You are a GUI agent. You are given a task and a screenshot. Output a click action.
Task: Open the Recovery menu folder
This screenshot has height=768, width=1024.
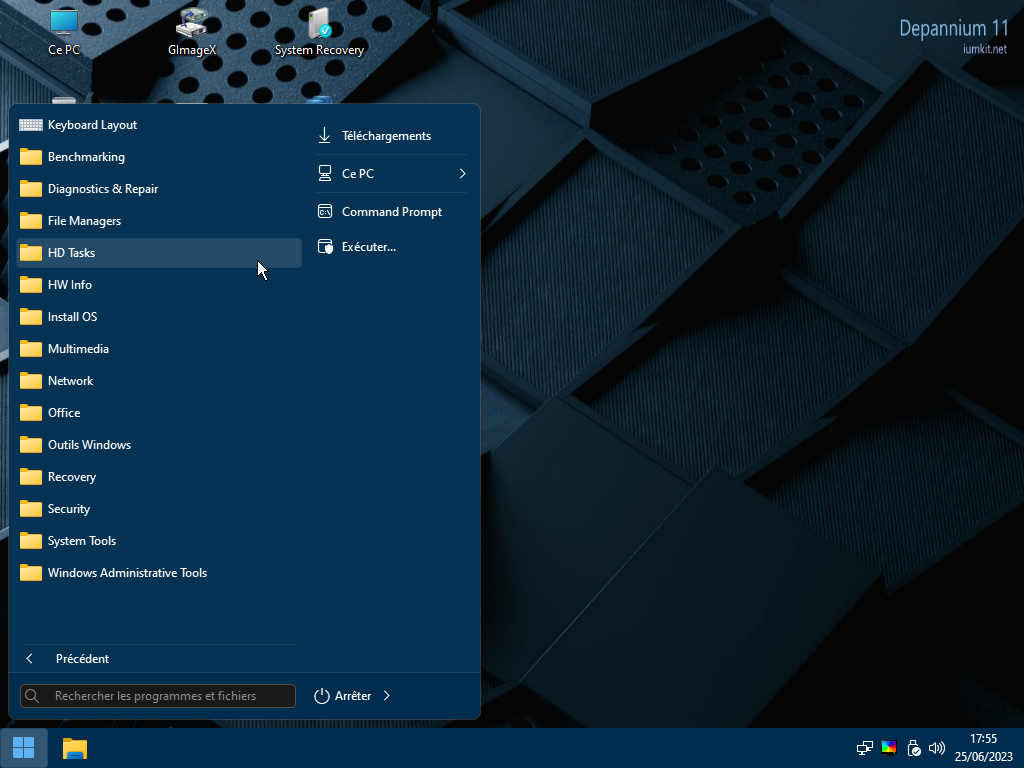coord(159,477)
